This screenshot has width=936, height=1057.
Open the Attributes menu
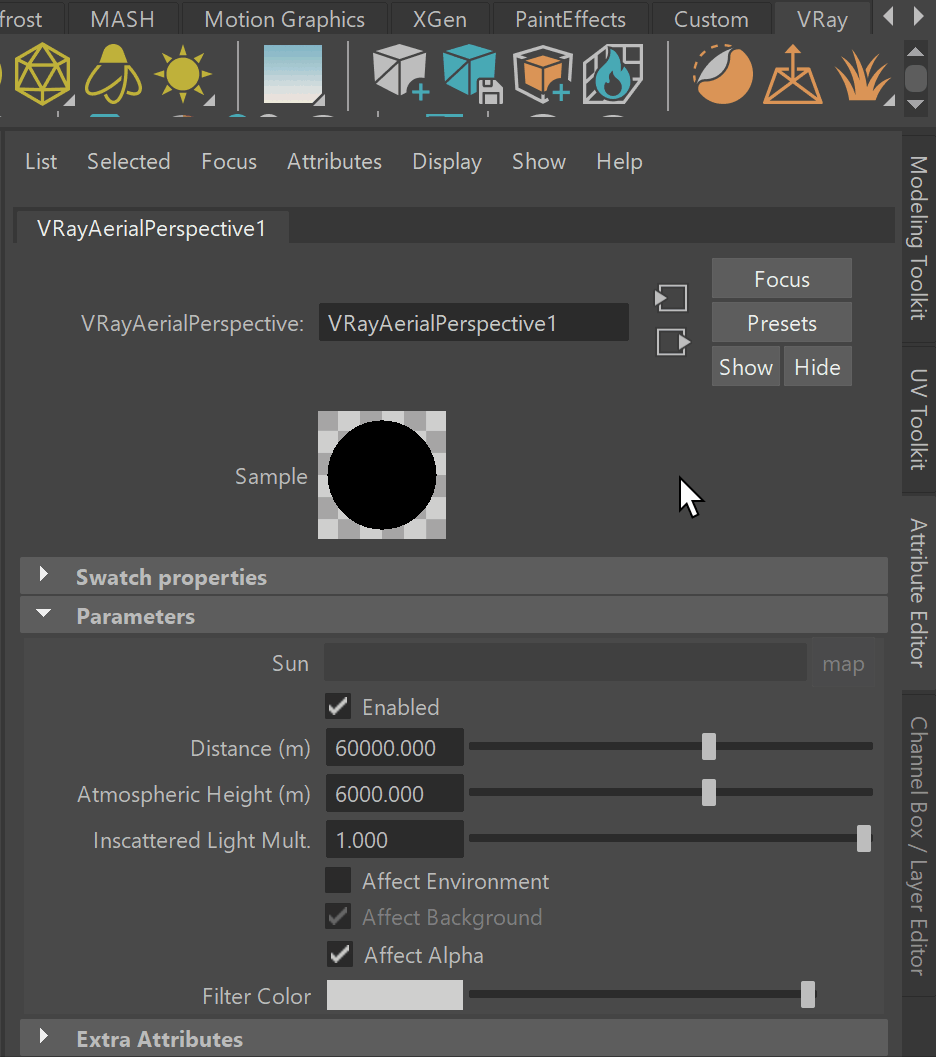(334, 162)
